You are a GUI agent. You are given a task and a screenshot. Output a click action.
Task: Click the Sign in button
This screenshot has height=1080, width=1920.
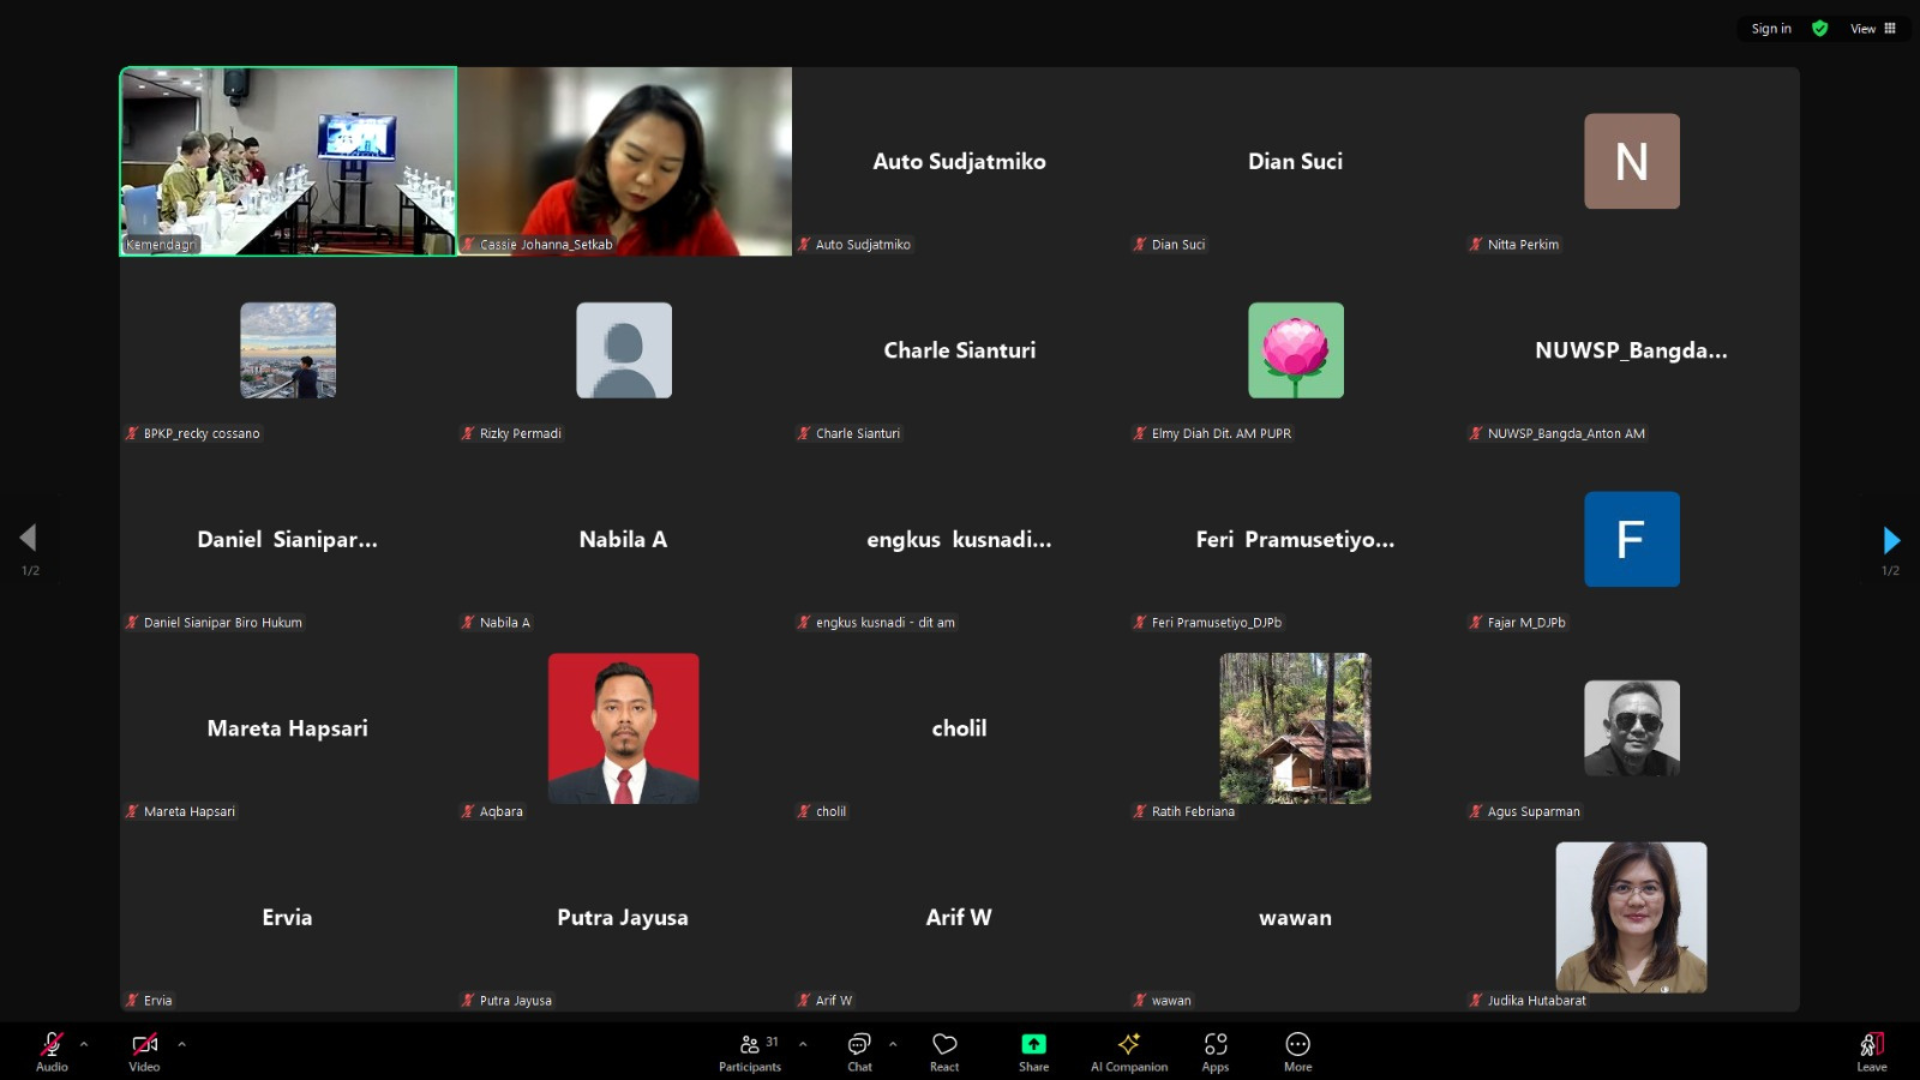[1771, 28]
